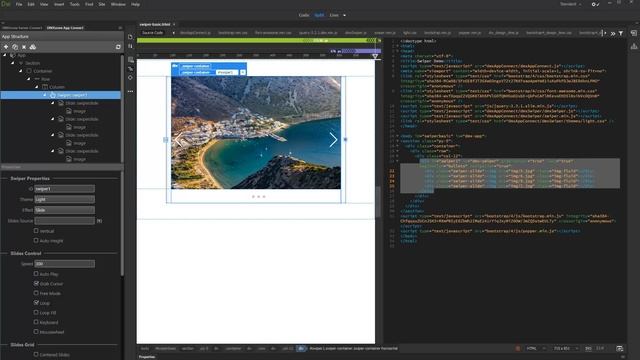The image size is (640, 360).
Task: Close the swiper1 element display label with the X
Action: [243, 72]
